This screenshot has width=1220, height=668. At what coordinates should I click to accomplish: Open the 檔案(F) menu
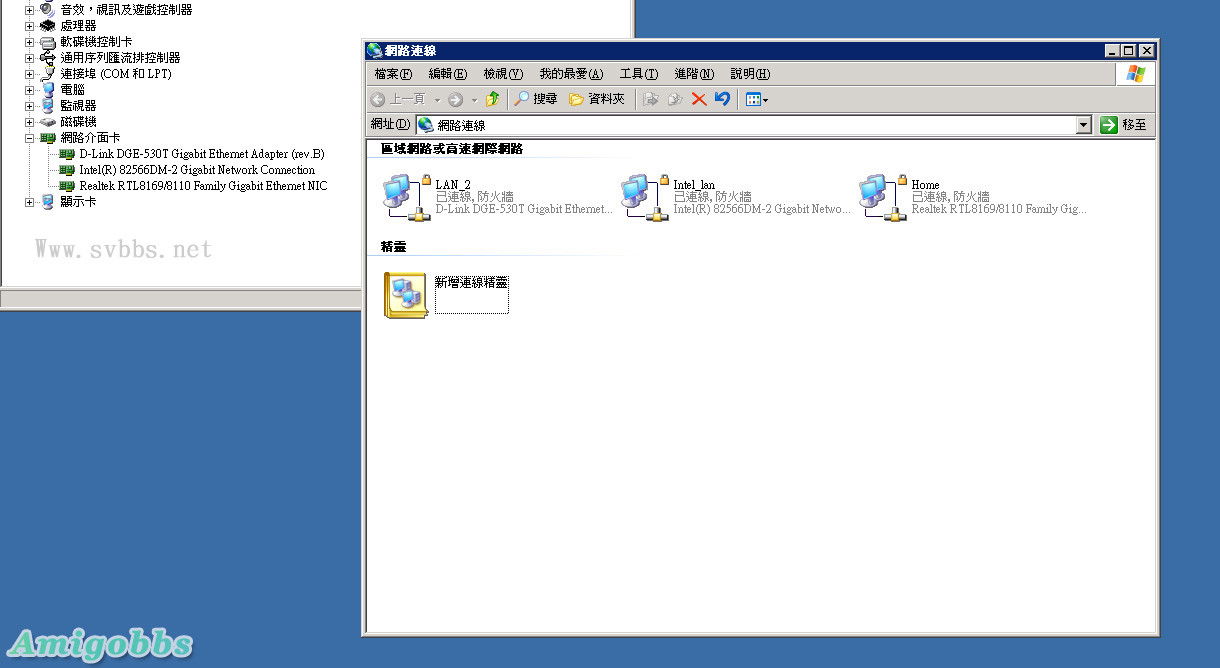[x=393, y=74]
